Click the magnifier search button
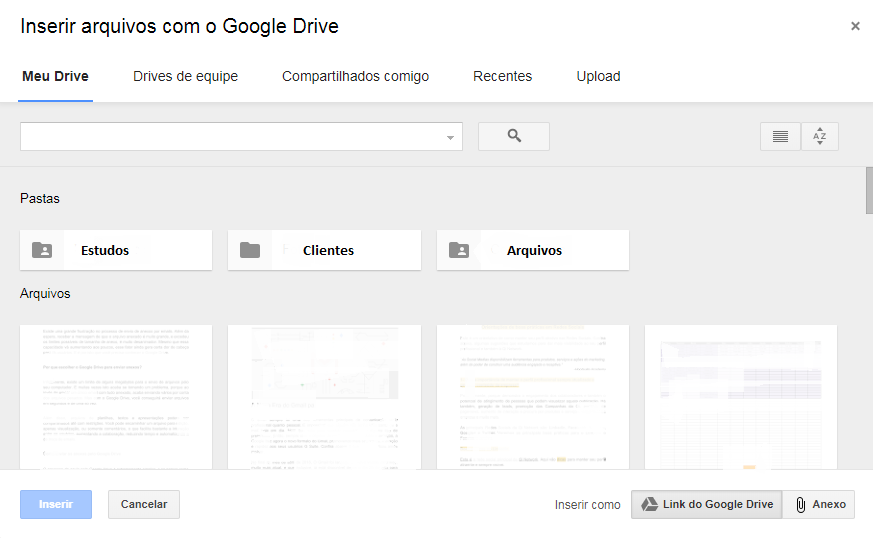This screenshot has height=538, width=873. tap(514, 136)
